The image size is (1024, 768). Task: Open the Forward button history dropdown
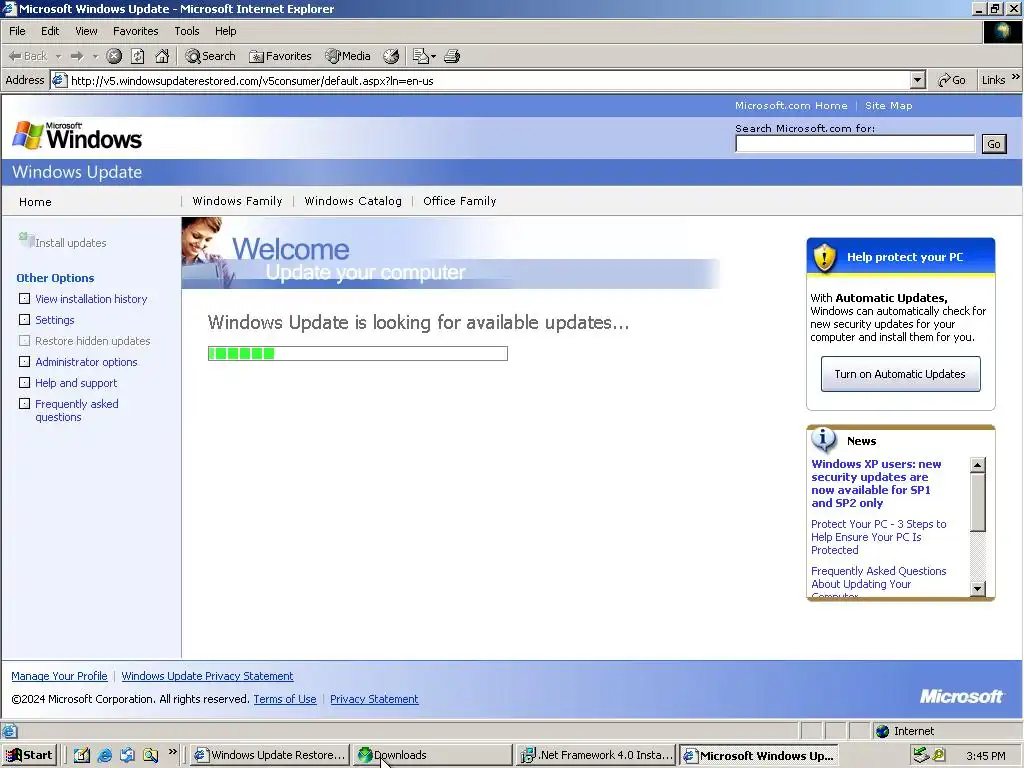tap(95, 56)
